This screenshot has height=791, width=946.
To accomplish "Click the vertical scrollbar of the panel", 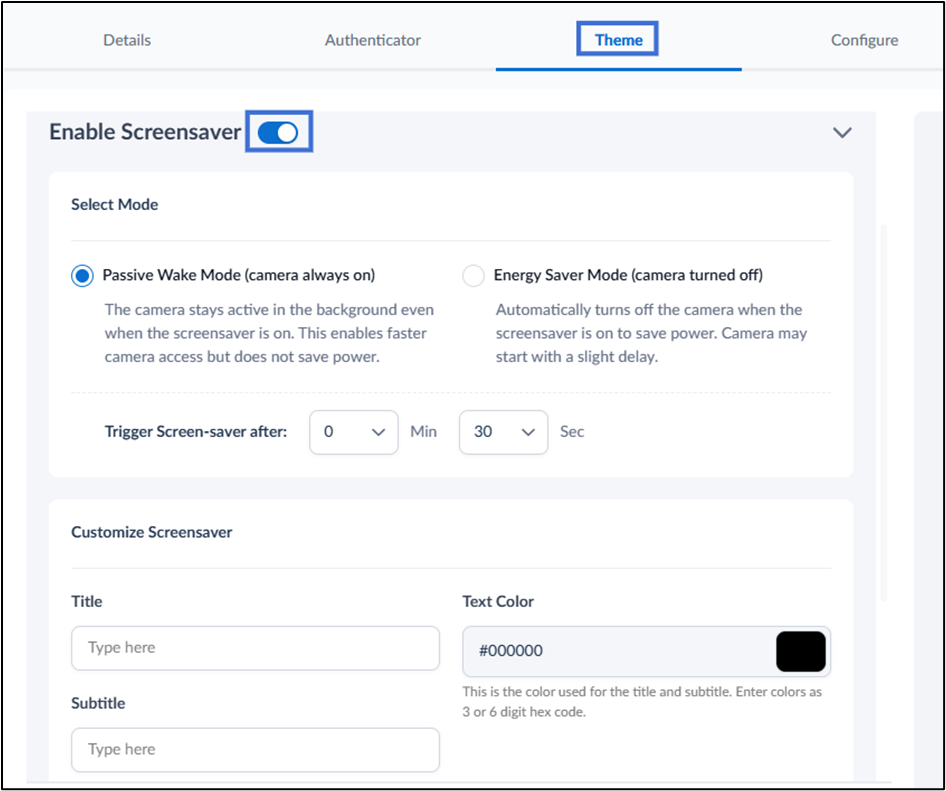I will 883,413.
